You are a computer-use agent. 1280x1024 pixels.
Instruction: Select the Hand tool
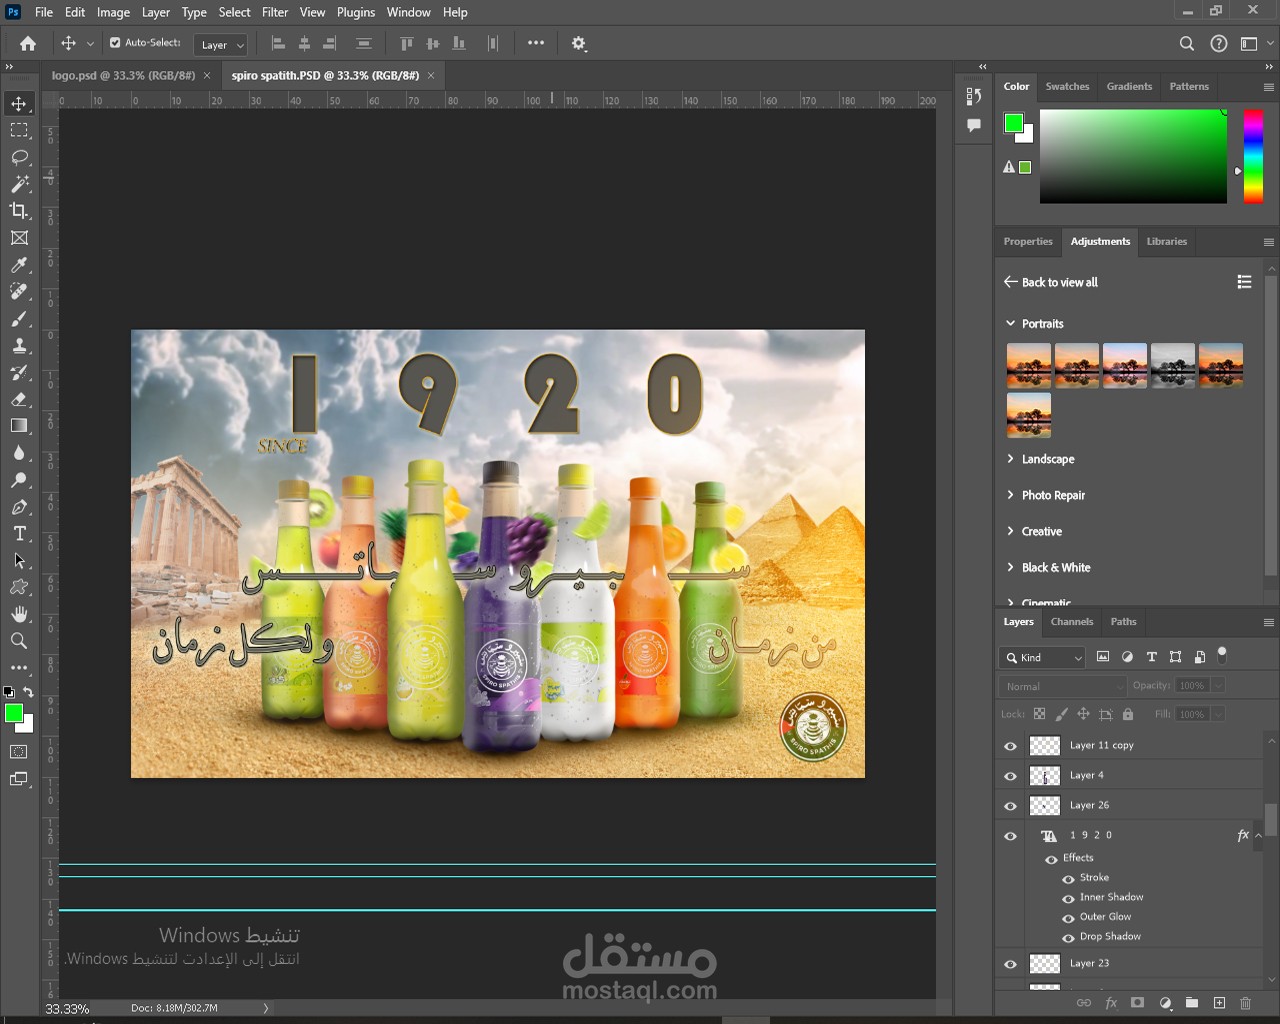[x=19, y=614]
